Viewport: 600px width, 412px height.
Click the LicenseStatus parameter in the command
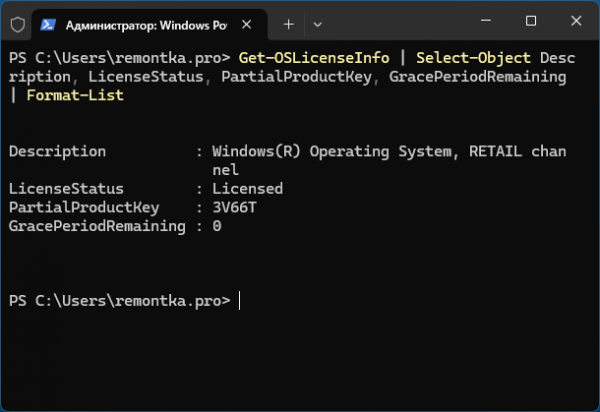pyautogui.click(x=146, y=77)
